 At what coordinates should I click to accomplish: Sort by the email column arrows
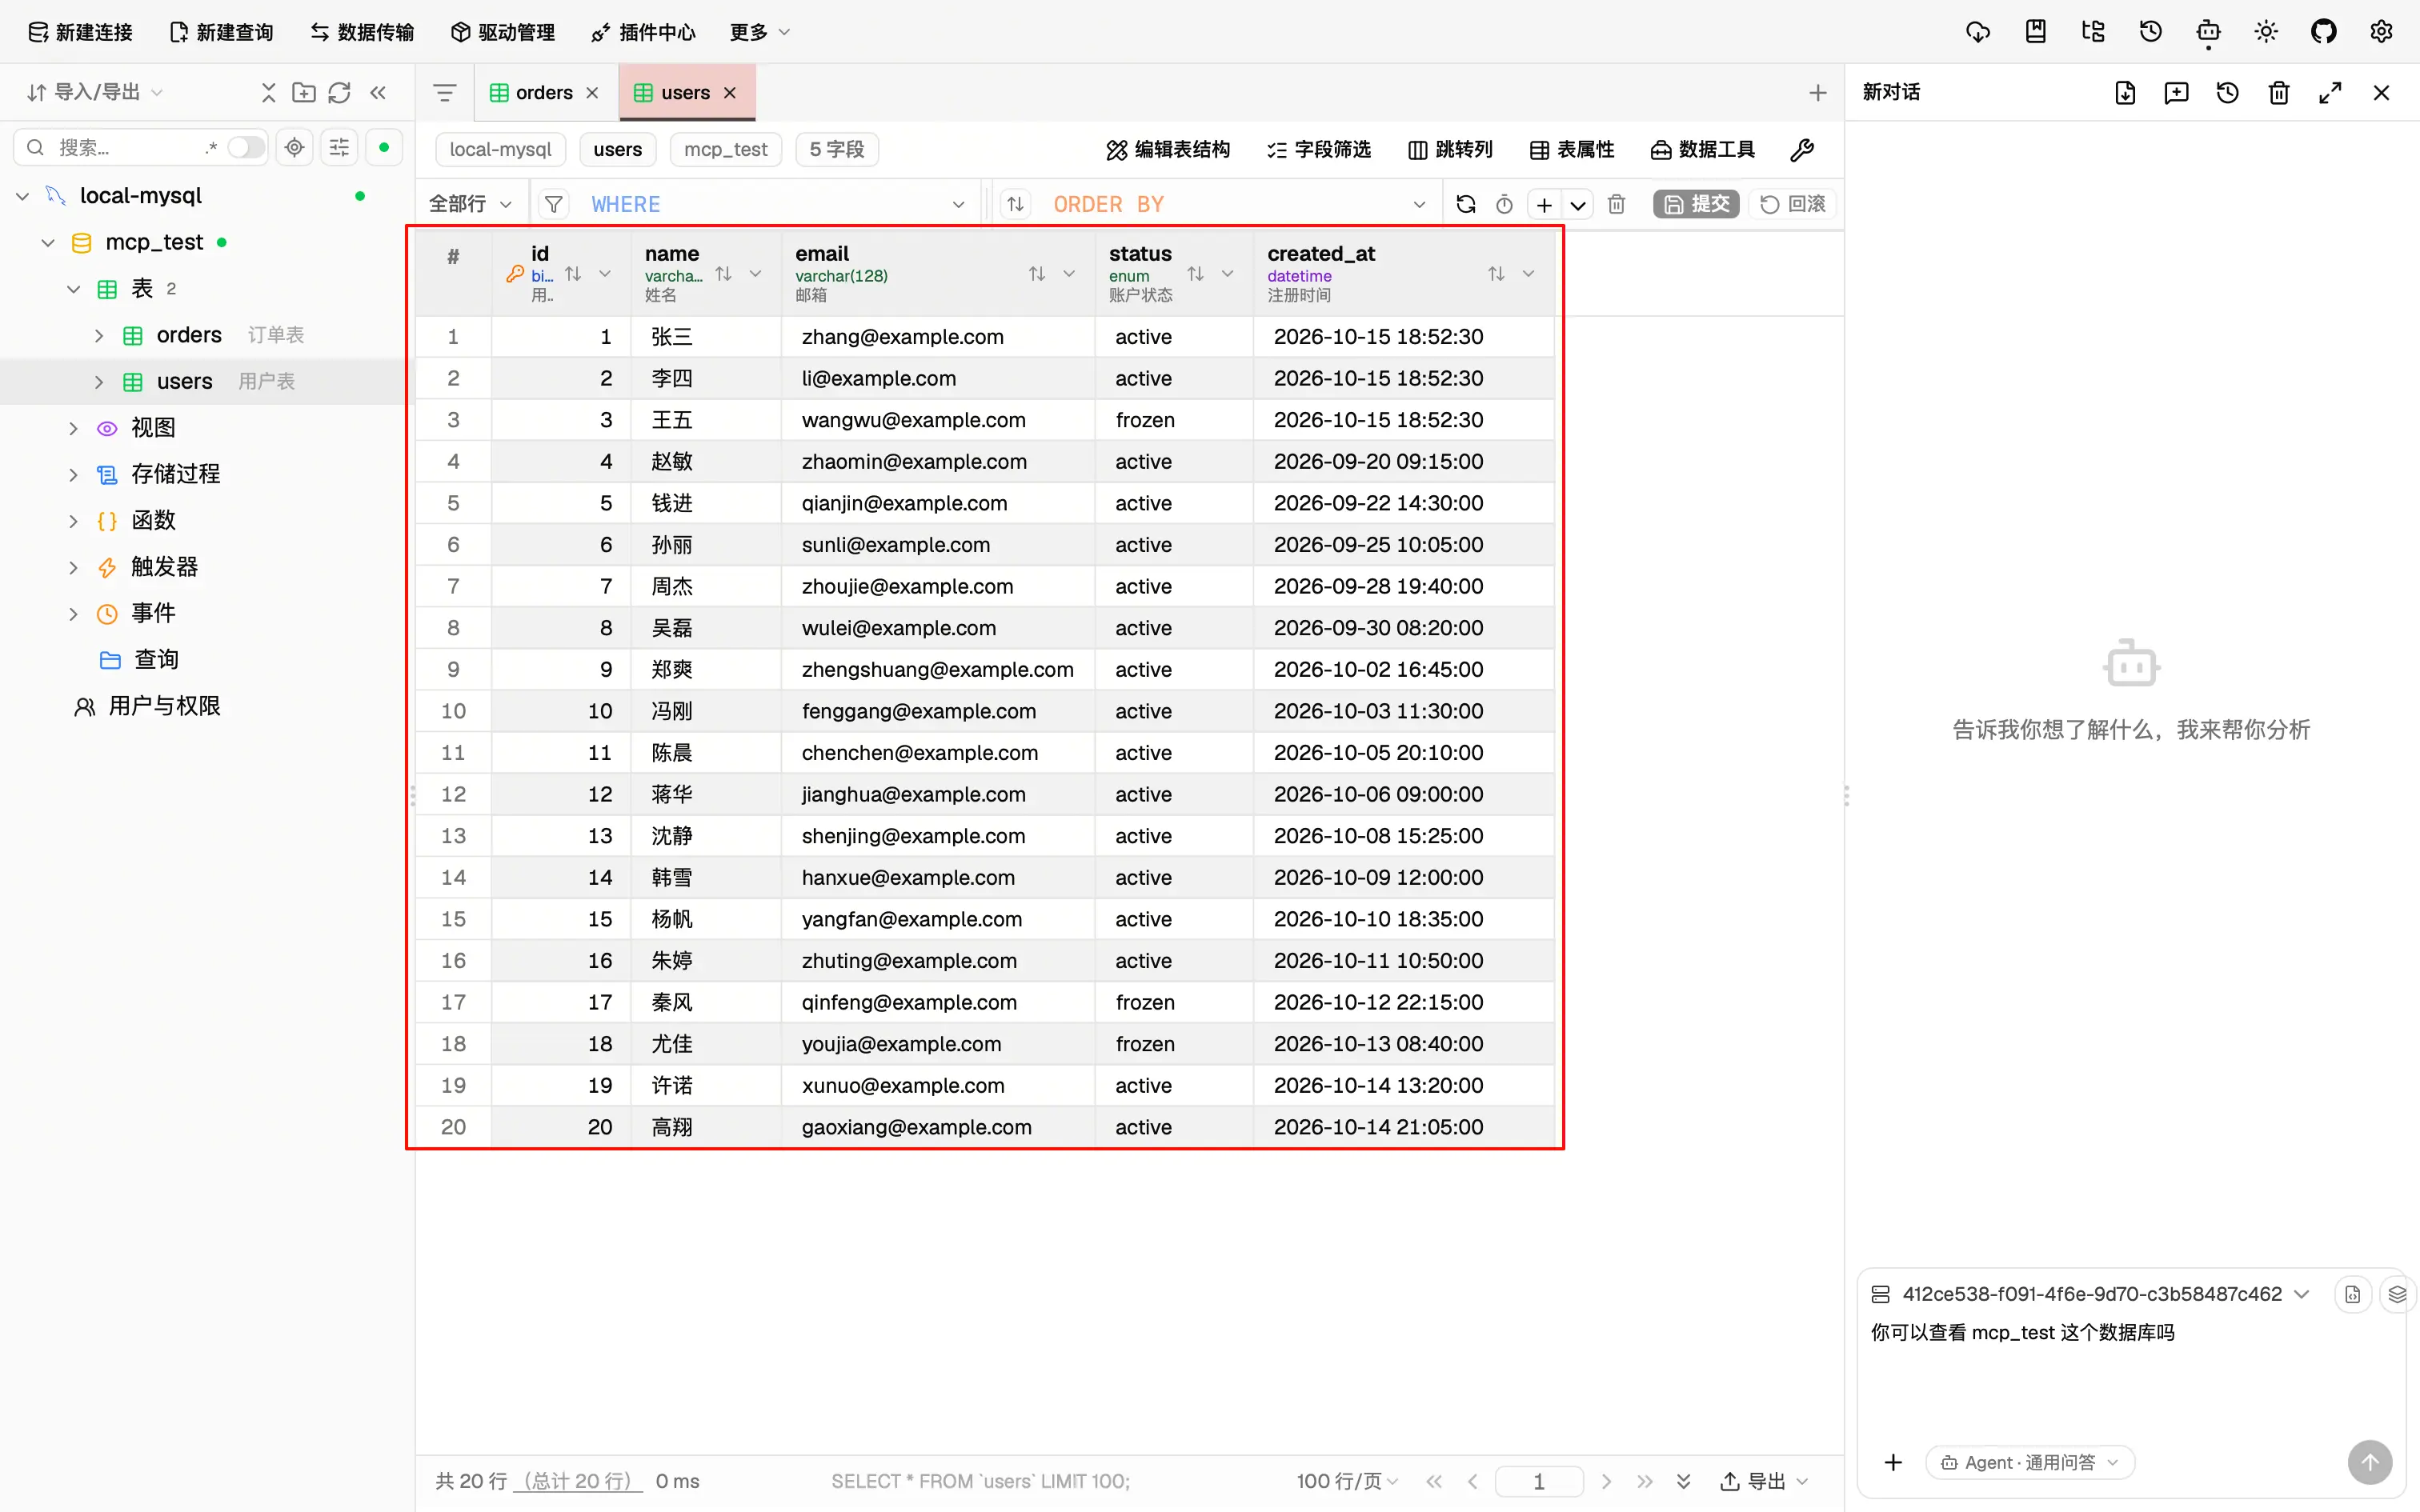click(1037, 273)
